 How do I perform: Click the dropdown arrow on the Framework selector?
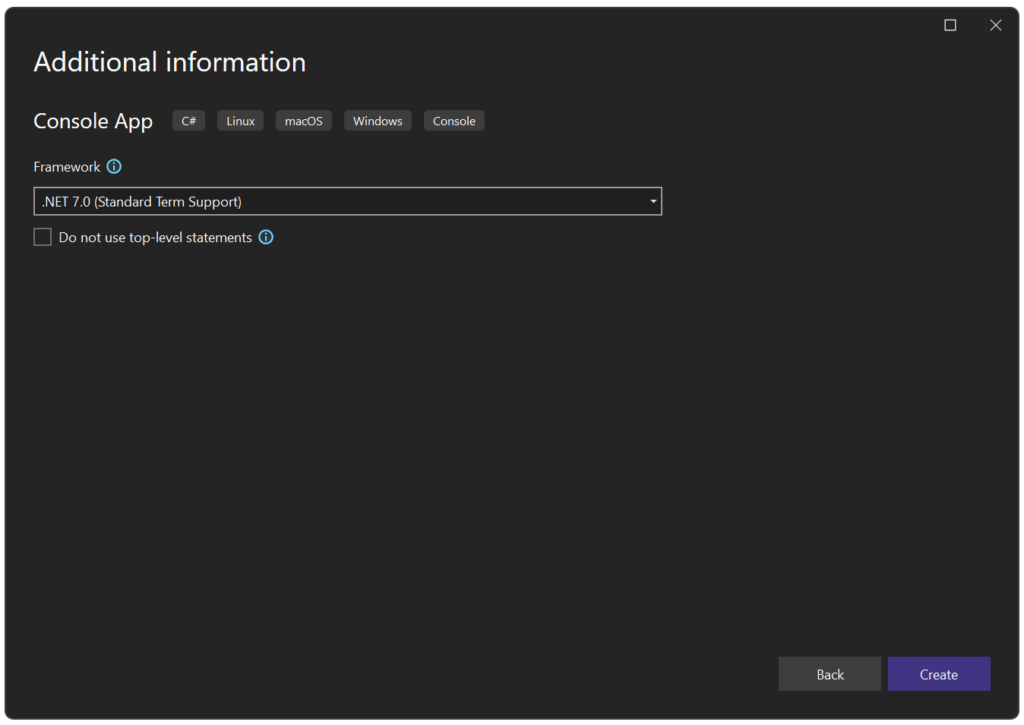click(x=654, y=201)
